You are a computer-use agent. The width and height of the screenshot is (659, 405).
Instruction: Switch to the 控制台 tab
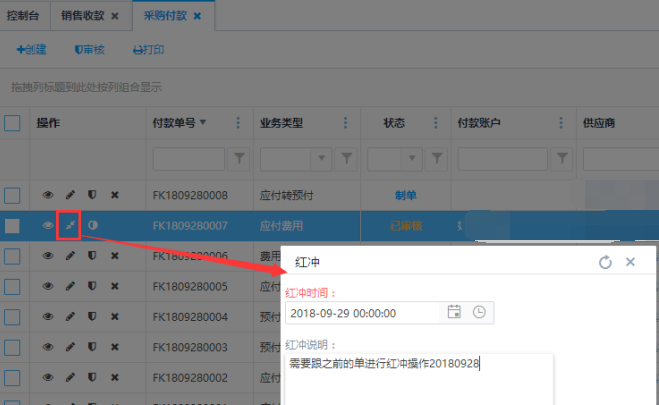click(x=22, y=16)
